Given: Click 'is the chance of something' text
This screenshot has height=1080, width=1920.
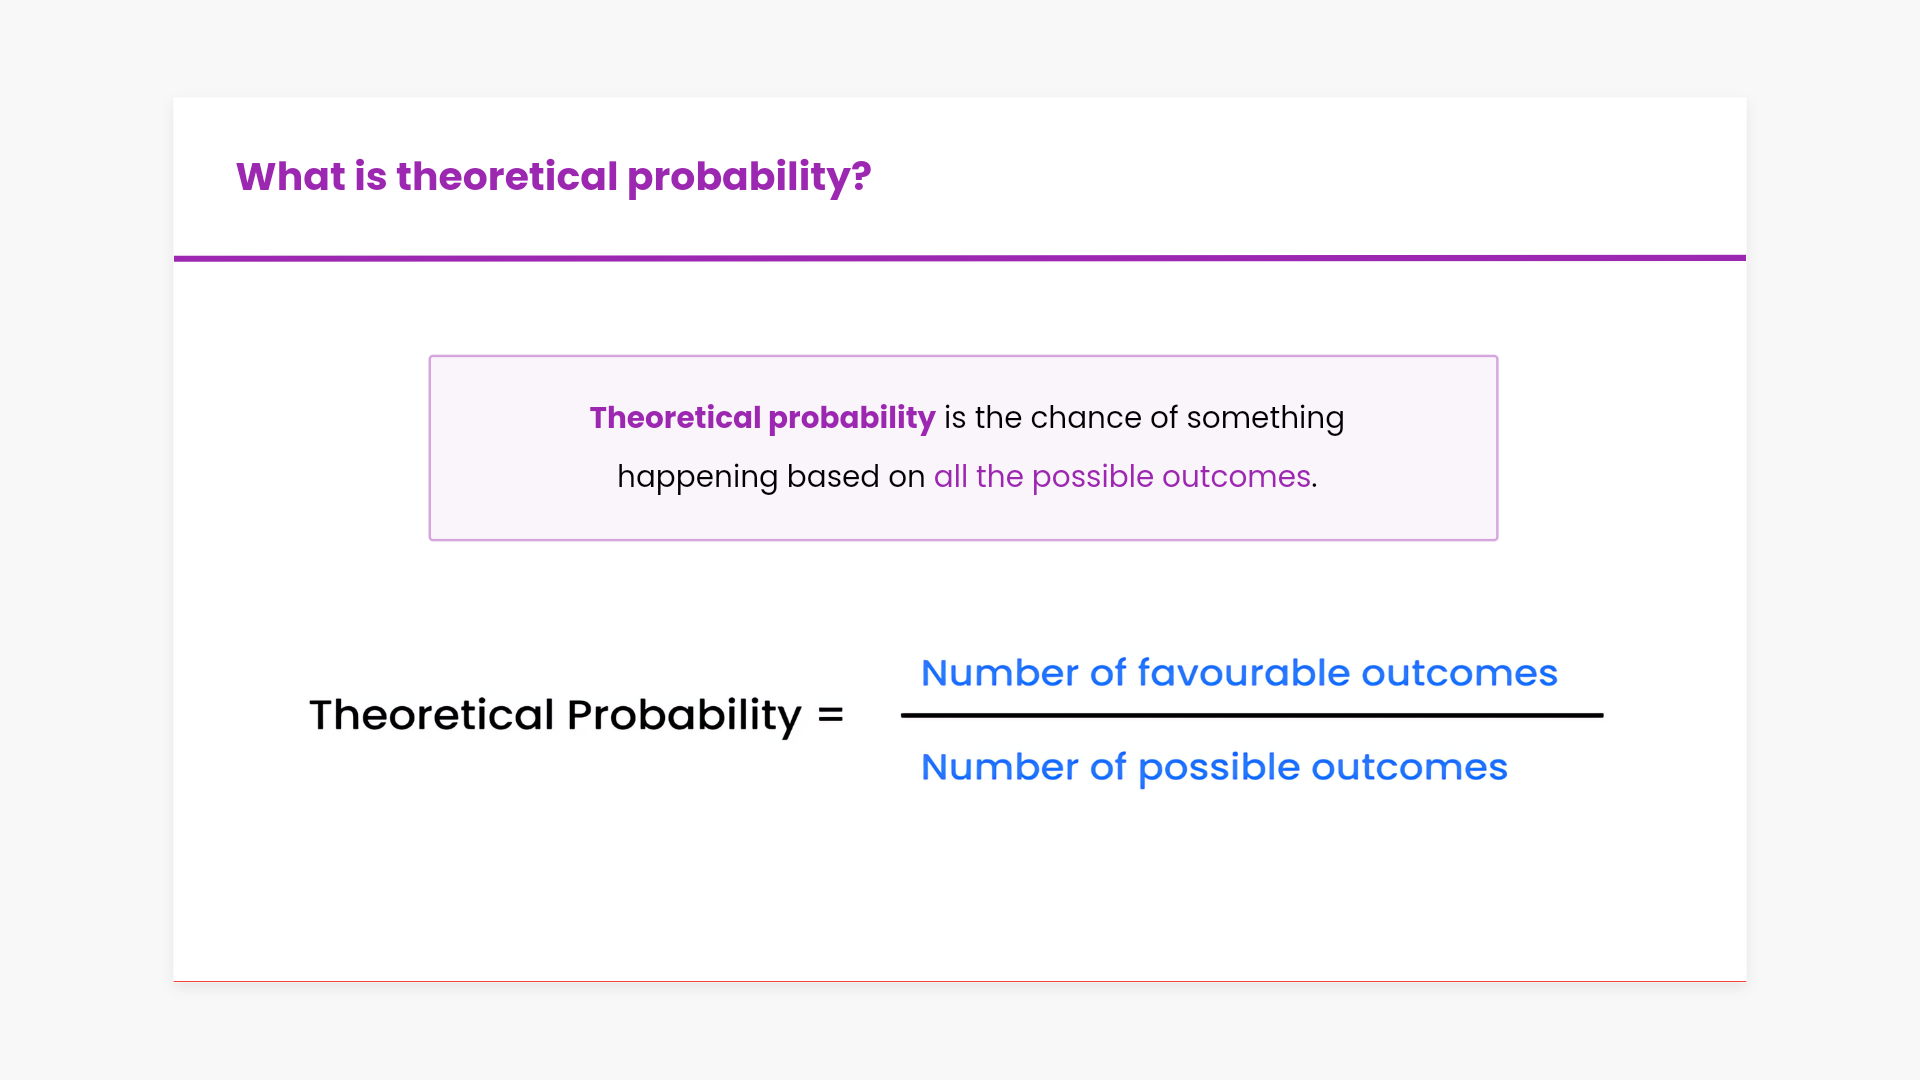Looking at the screenshot, I should click(1144, 417).
